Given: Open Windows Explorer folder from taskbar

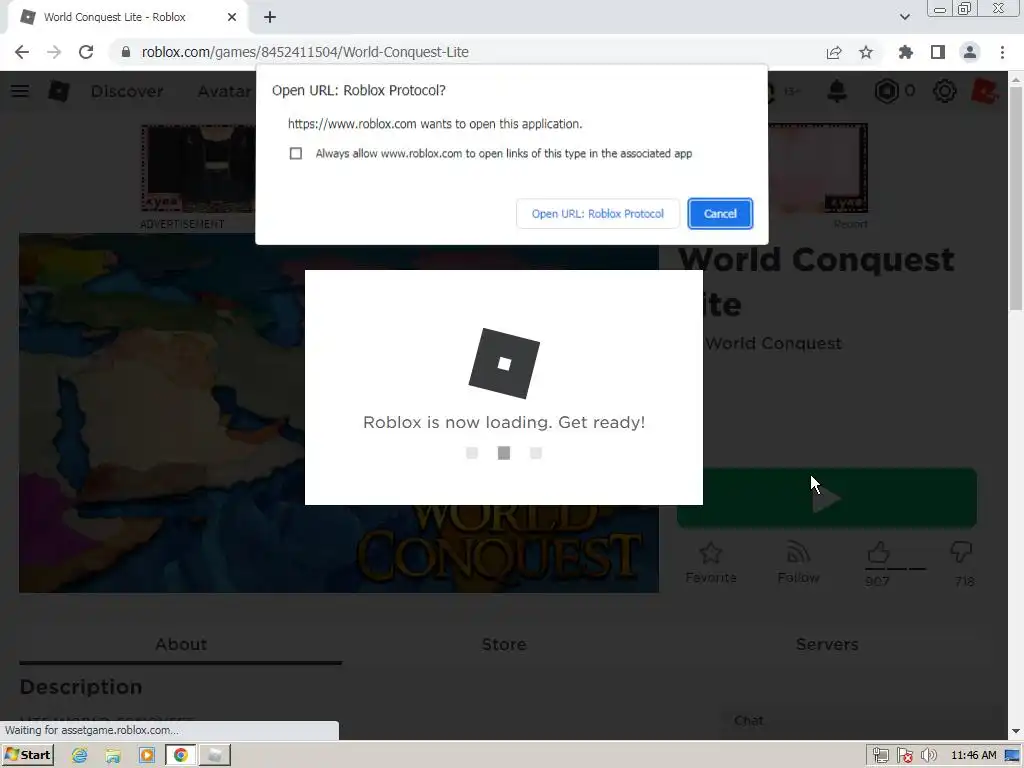Looking at the screenshot, I should tap(113, 756).
